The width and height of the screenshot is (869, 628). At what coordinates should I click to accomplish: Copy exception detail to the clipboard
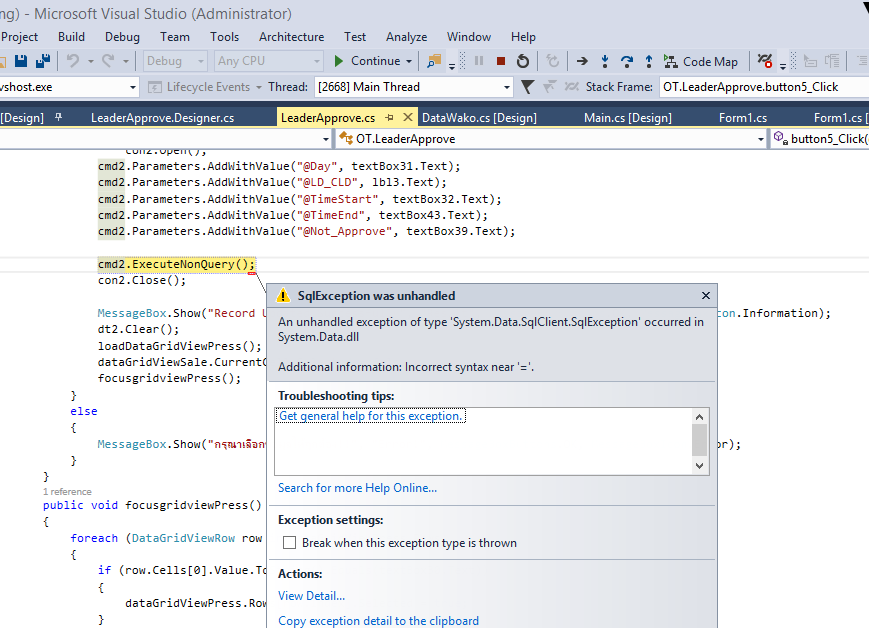click(x=379, y=621)
